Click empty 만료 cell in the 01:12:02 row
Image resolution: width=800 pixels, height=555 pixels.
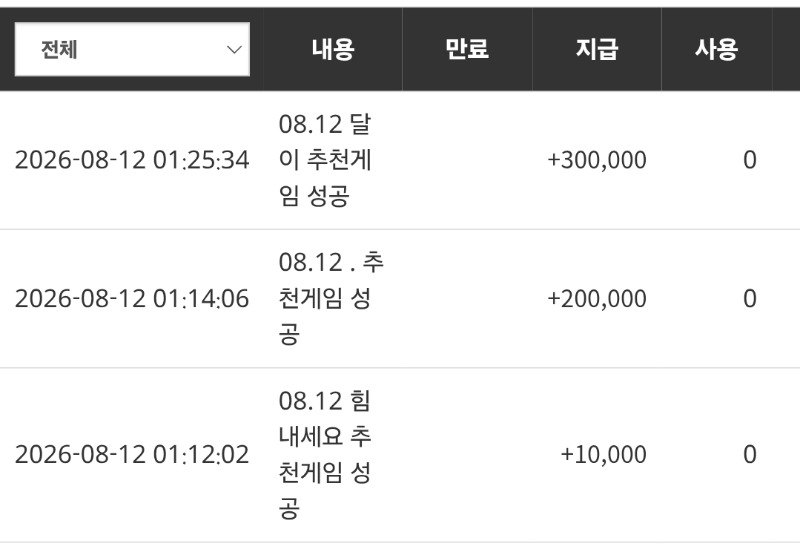pos(467,455)
